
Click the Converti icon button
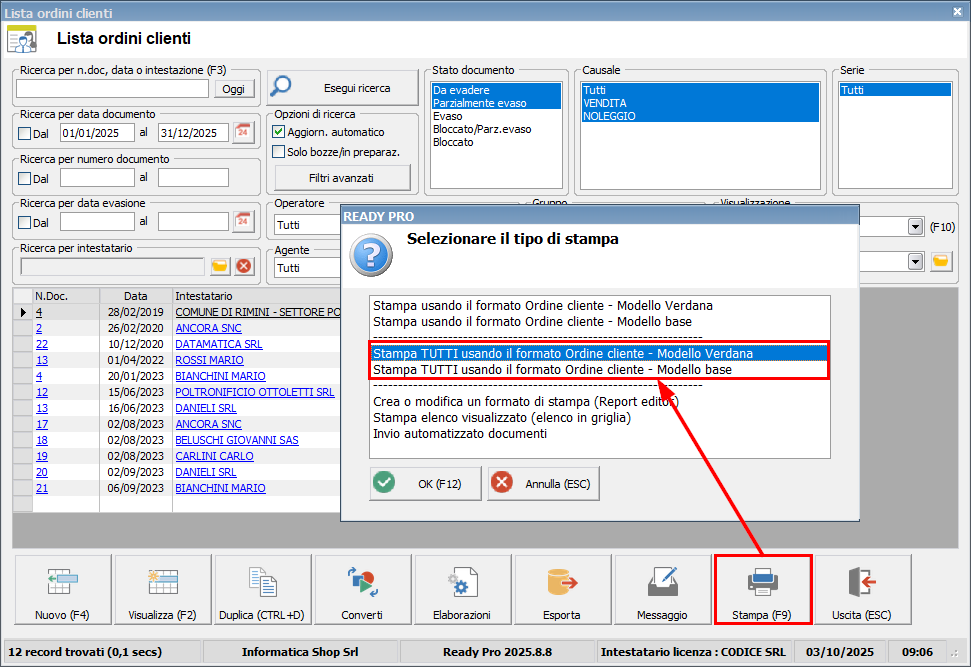pyautogui.click(x=363, y=589)
